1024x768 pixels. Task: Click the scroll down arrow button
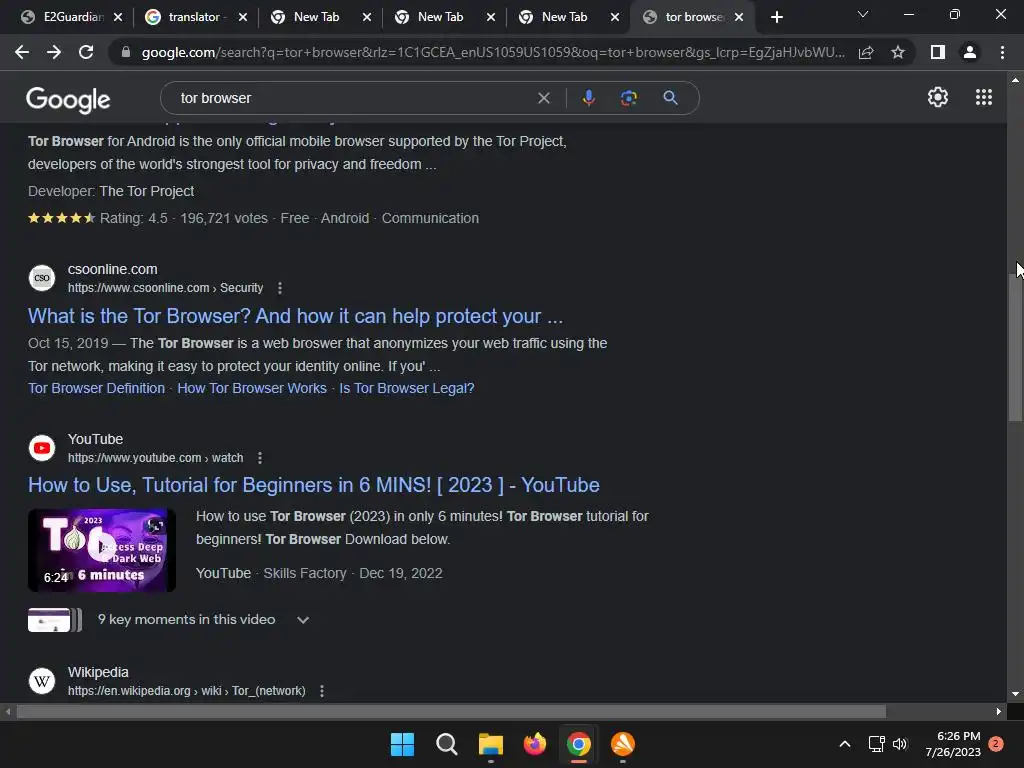coord(1015,694)
